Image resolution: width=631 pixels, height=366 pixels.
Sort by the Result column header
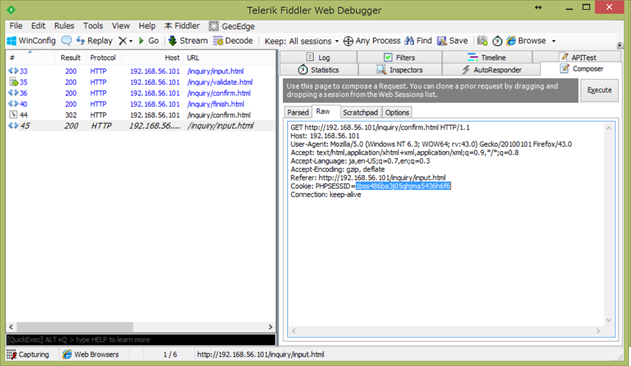70,58
